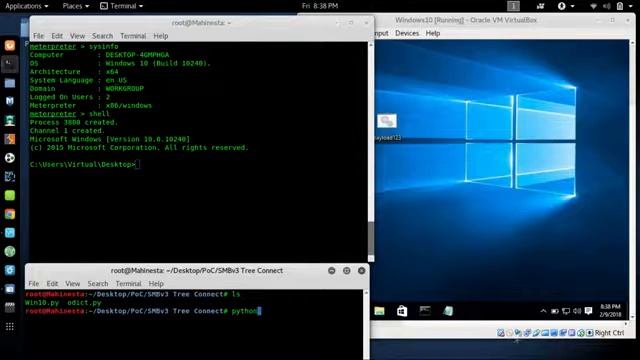Open Action Center notification icon in Windows VM

click(x=588, y=311)
